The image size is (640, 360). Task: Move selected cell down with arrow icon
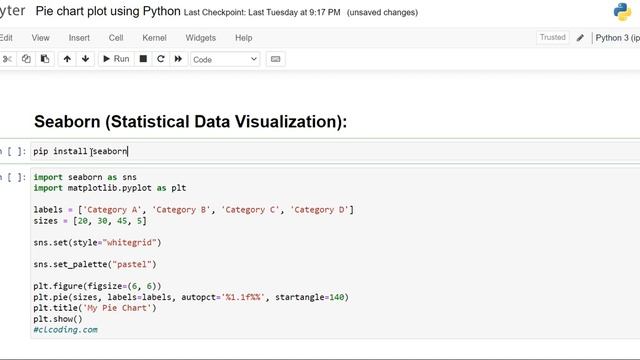click(85, 59)
